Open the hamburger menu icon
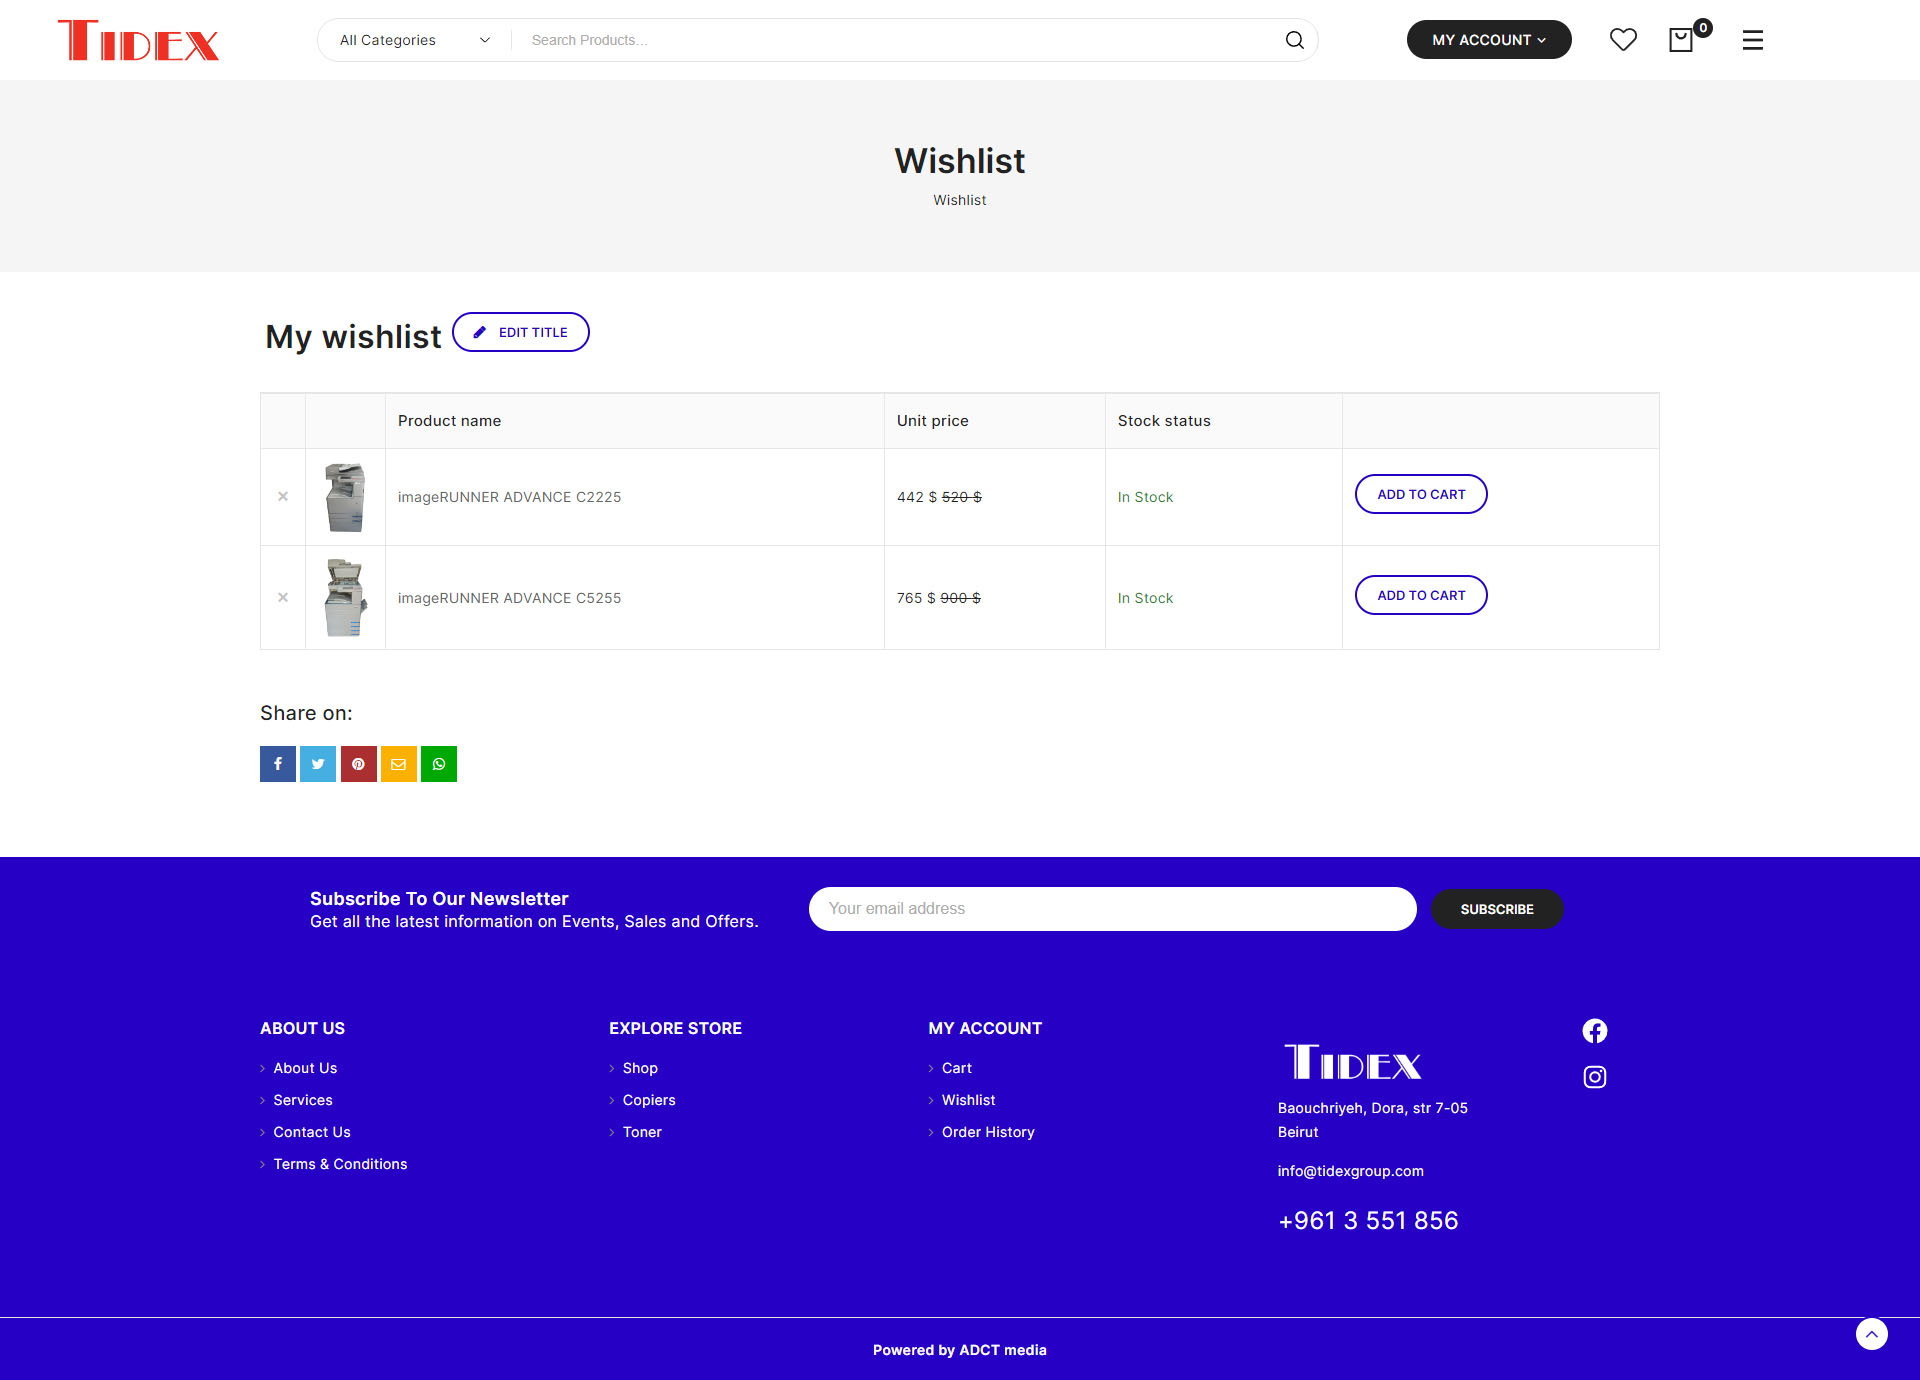1920x1380 pixels. (x=1752, y=40)
